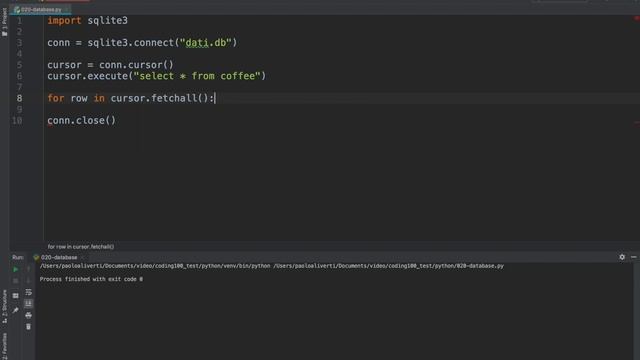The width and height of the screenshot is (640, 360).
Task: Click on the 'import sqlite3' line
Action: tap(87, 20)
